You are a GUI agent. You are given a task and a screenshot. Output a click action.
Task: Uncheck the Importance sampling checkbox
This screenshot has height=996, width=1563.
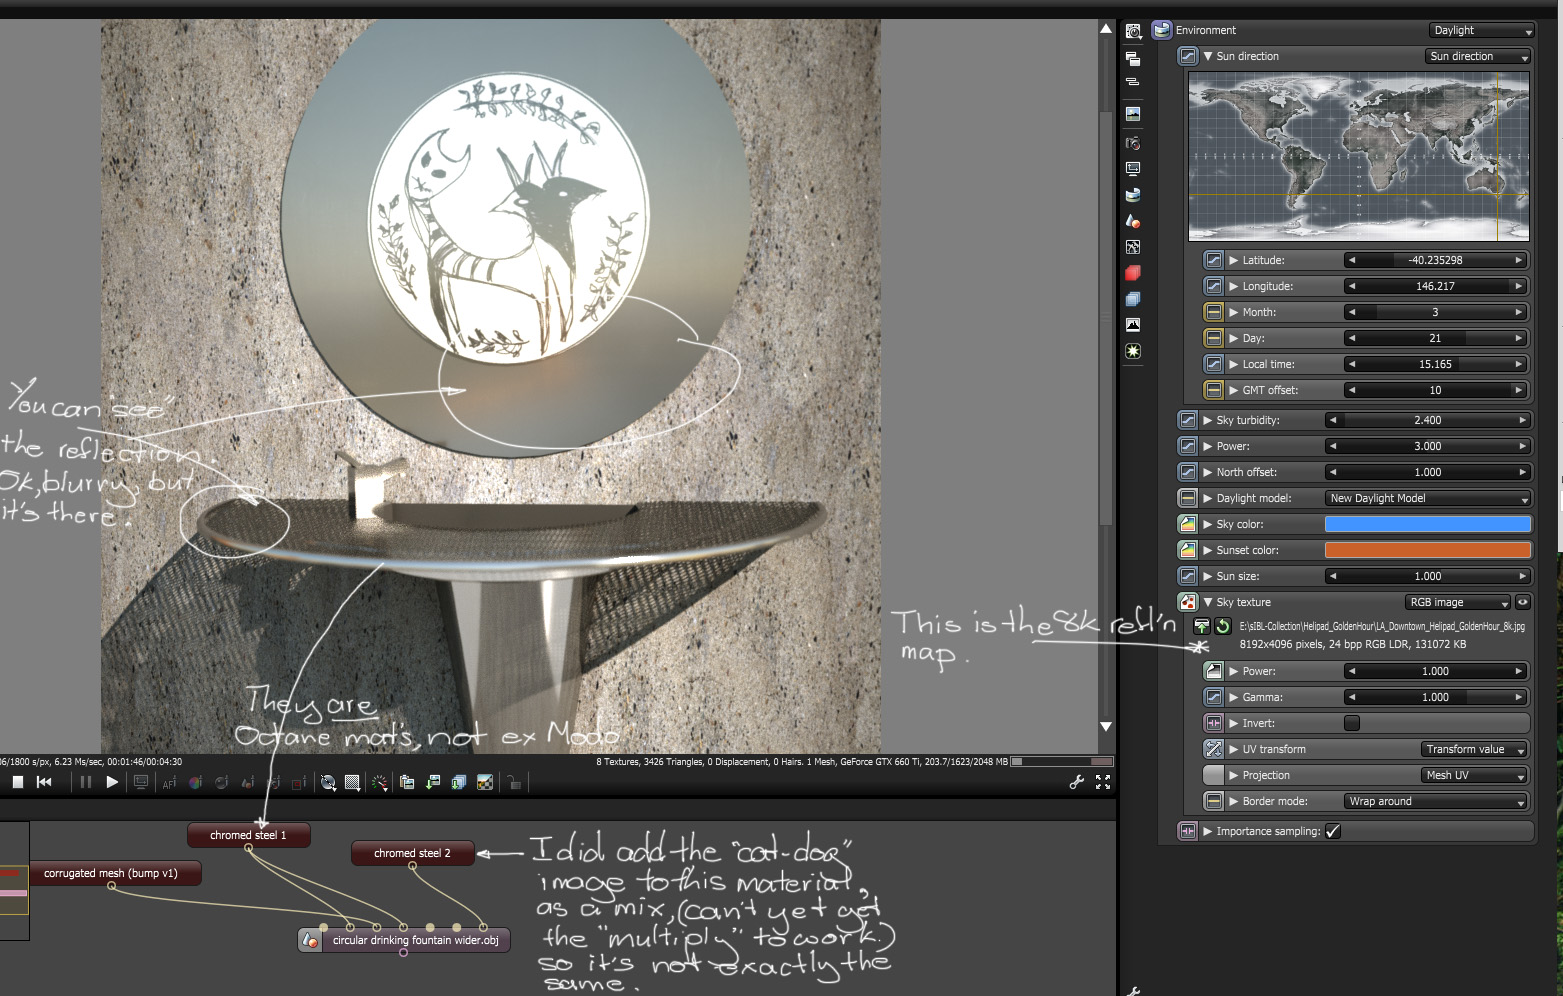(1333, 831)
